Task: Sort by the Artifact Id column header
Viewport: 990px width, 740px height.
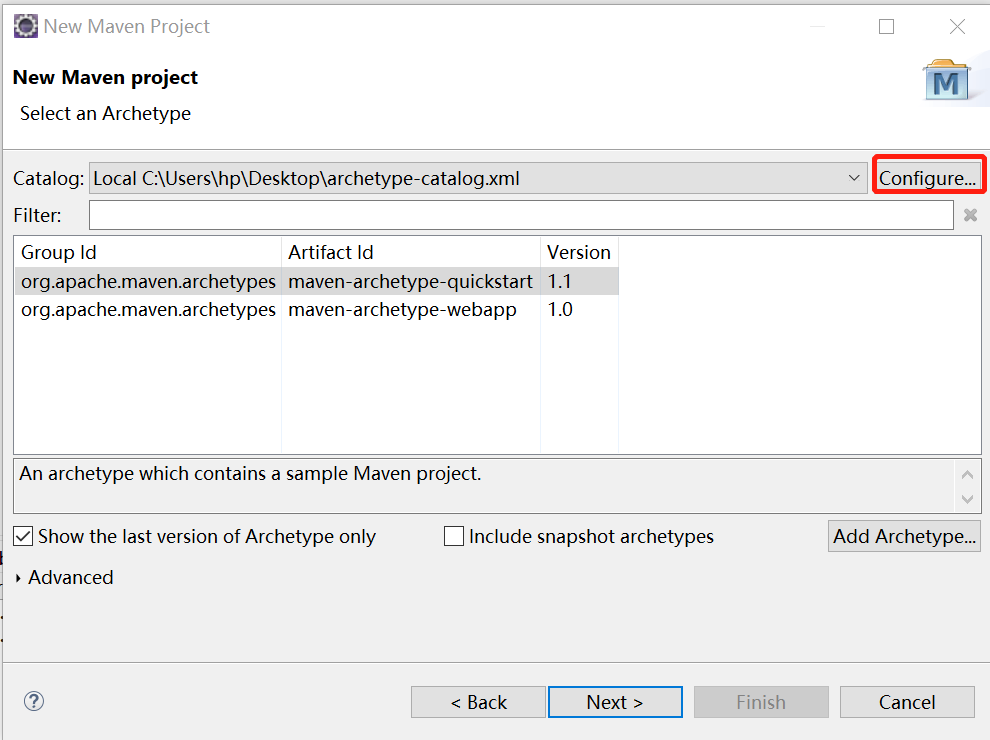Action: coord(411,253)
